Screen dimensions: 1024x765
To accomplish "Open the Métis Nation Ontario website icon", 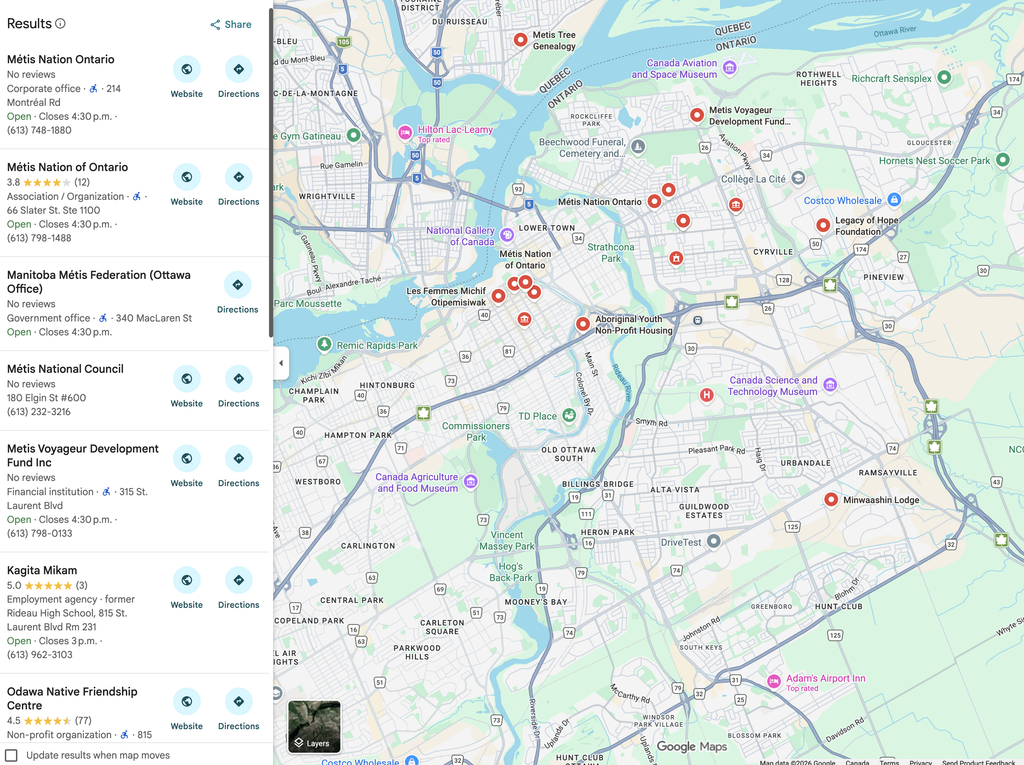I will [x=187, y=69].
